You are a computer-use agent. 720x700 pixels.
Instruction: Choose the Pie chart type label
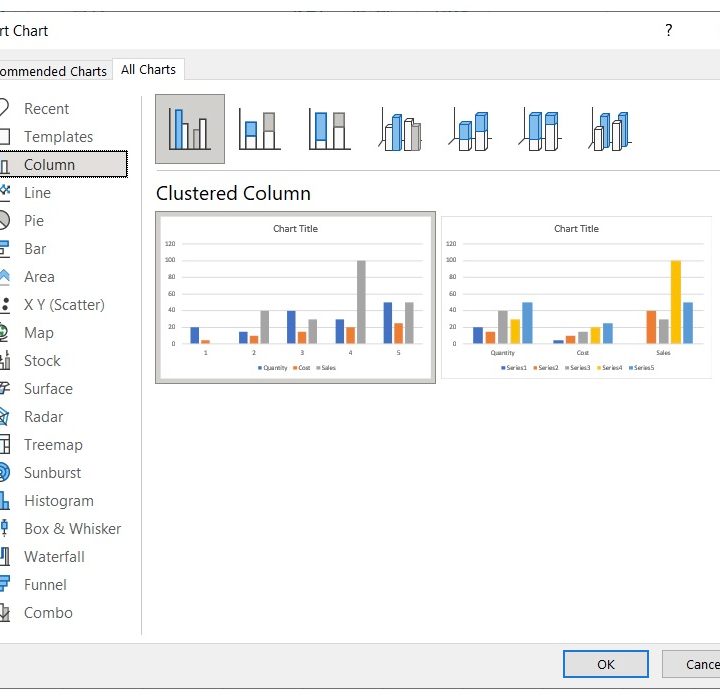pyautogui.click(x=34, y=221)
